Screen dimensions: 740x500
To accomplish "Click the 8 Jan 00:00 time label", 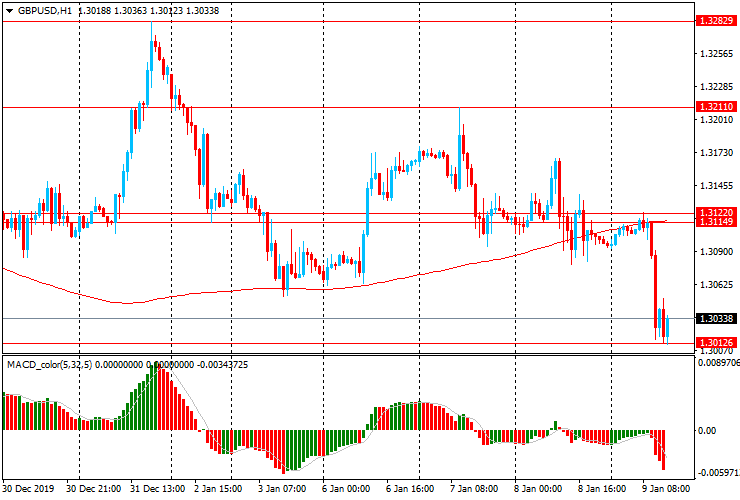I will coord(538,489).
